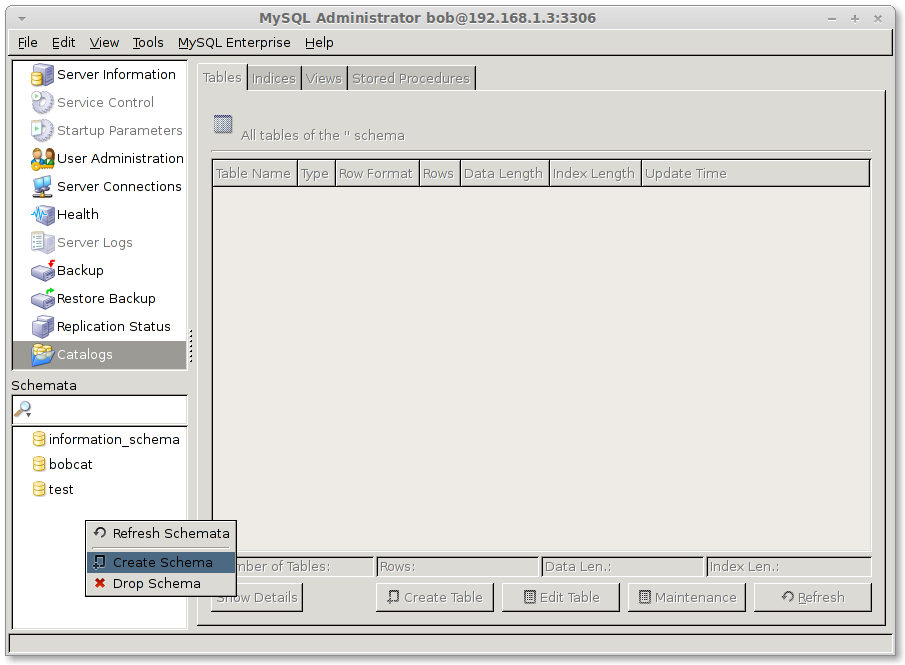The image size is (905, 665).
Task: Open the MySQL Enterprise menu
Action: coord(234,43)
